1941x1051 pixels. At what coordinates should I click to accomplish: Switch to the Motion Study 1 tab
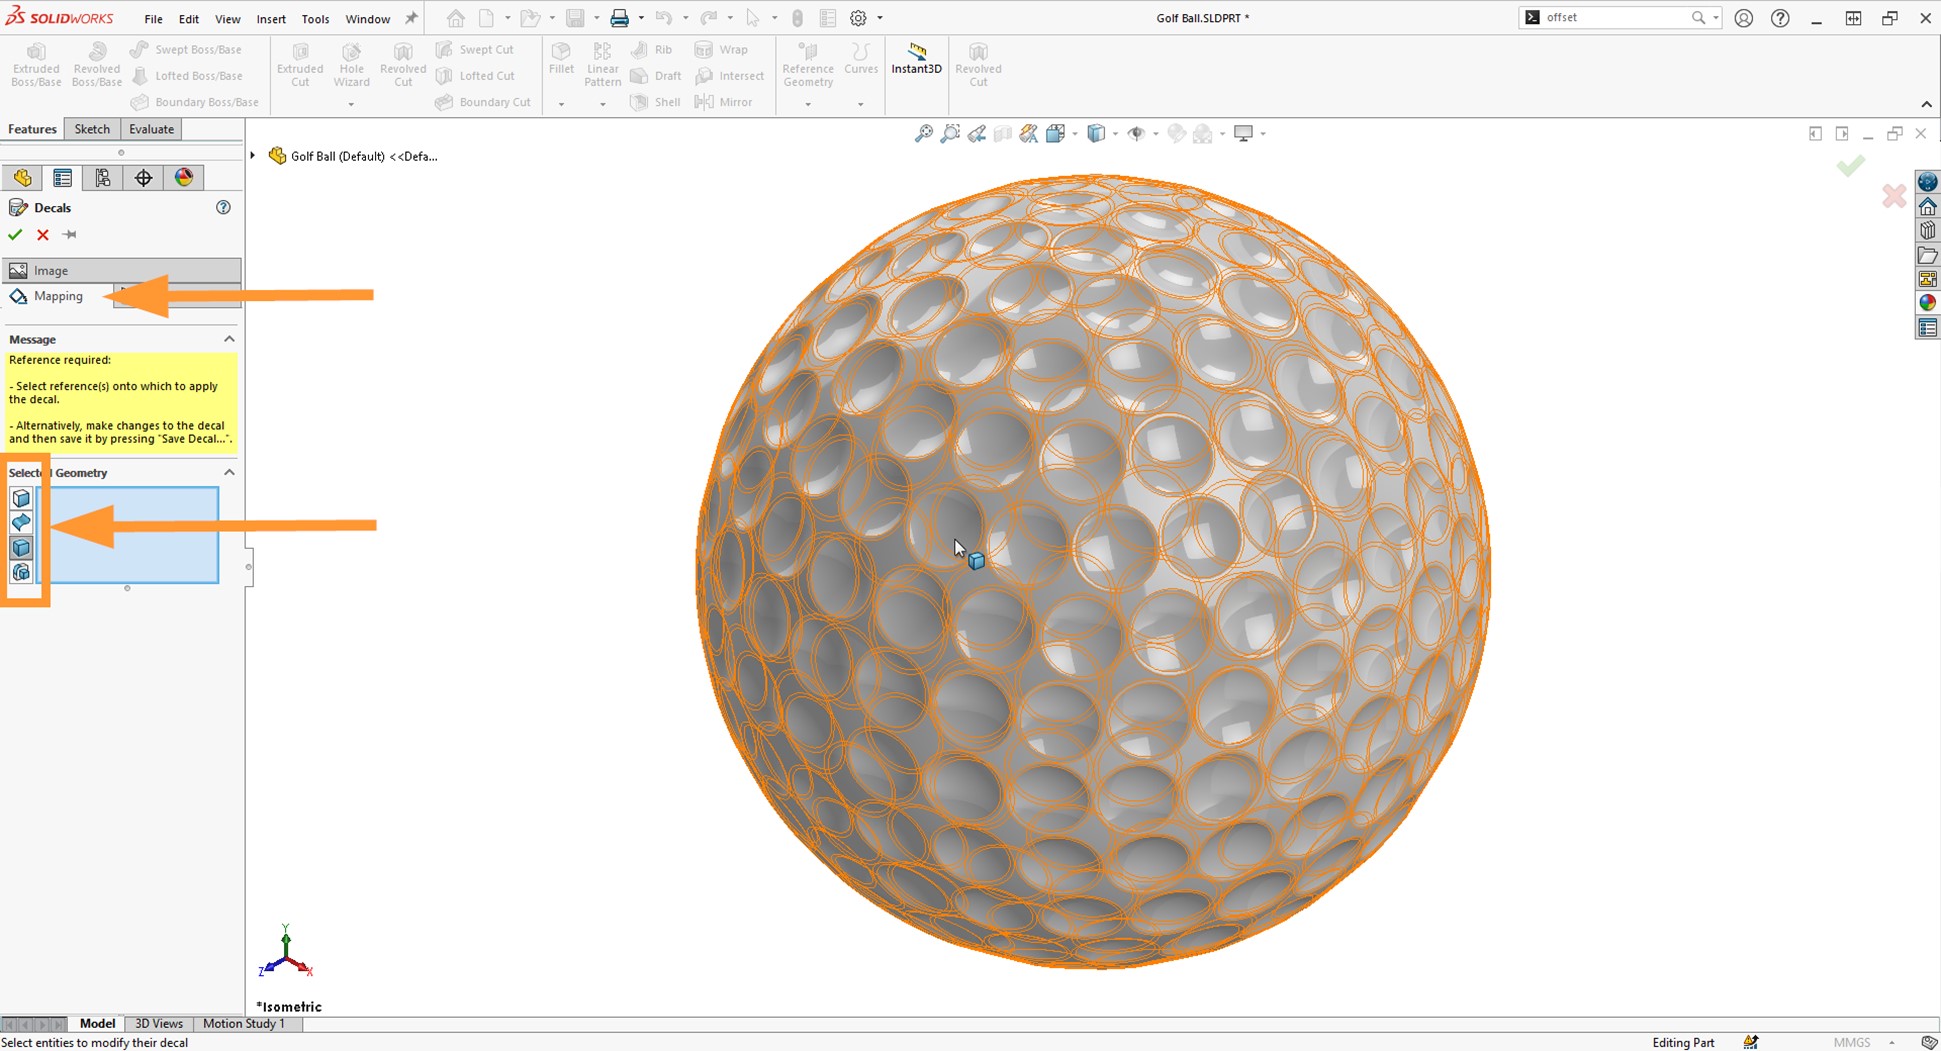(243, 1023)
